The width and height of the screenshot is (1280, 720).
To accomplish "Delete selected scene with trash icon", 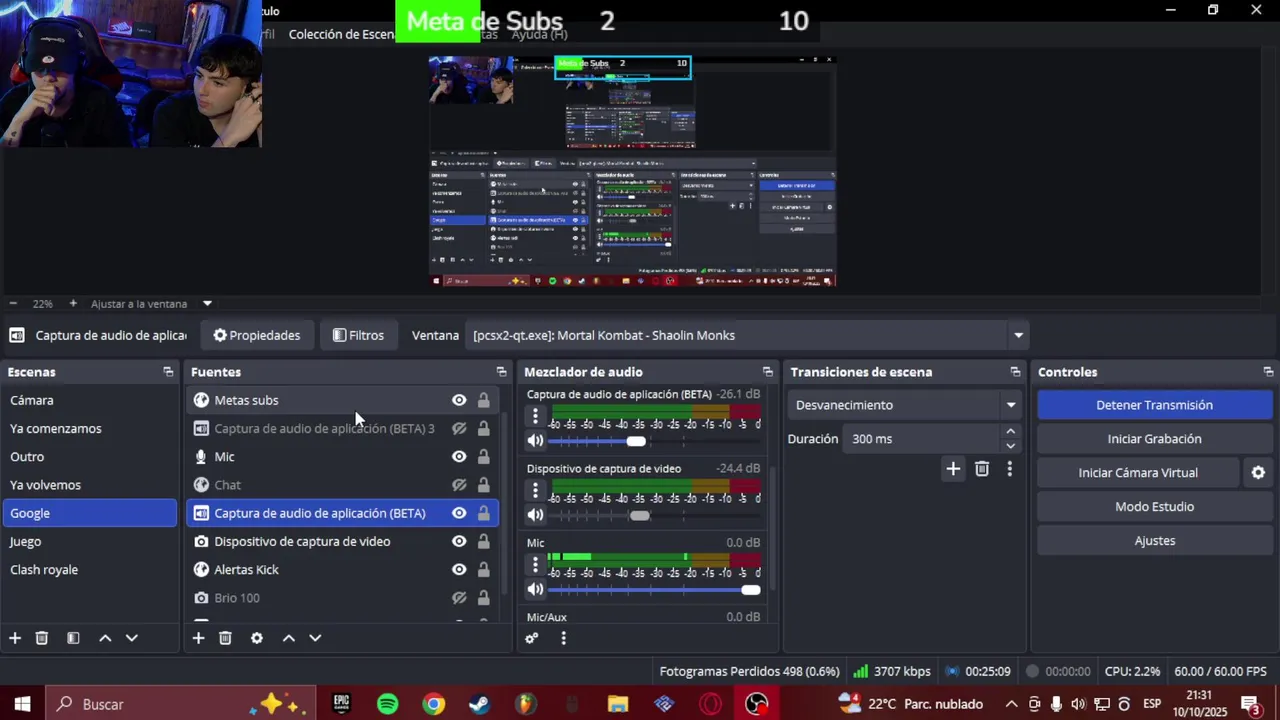I will (42, 638).
